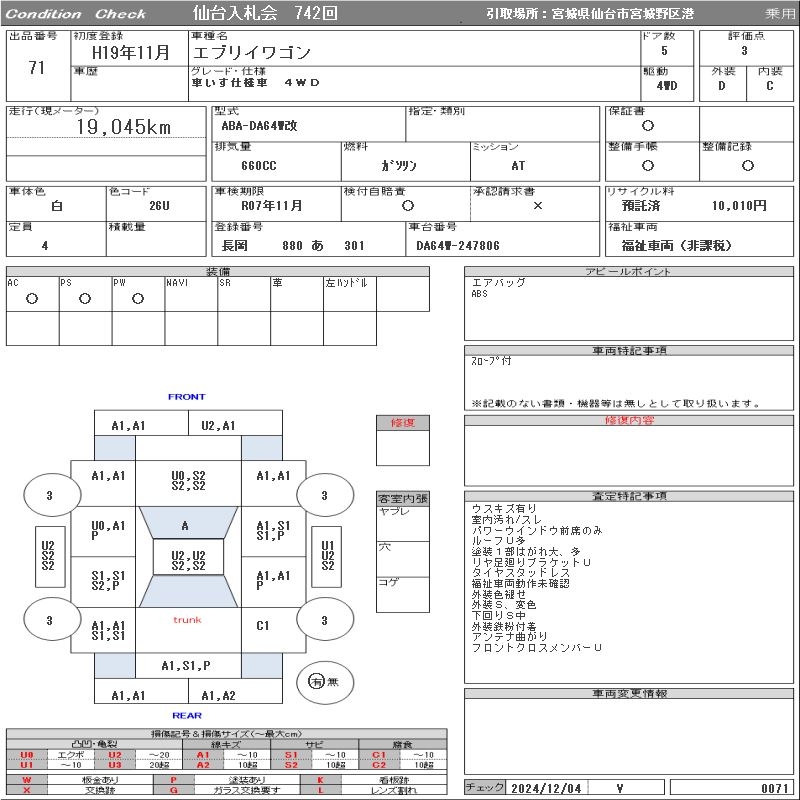Select the appeal point 'エアバッグ'
This screenshot has width=800, height=800.
click(498, 283)
